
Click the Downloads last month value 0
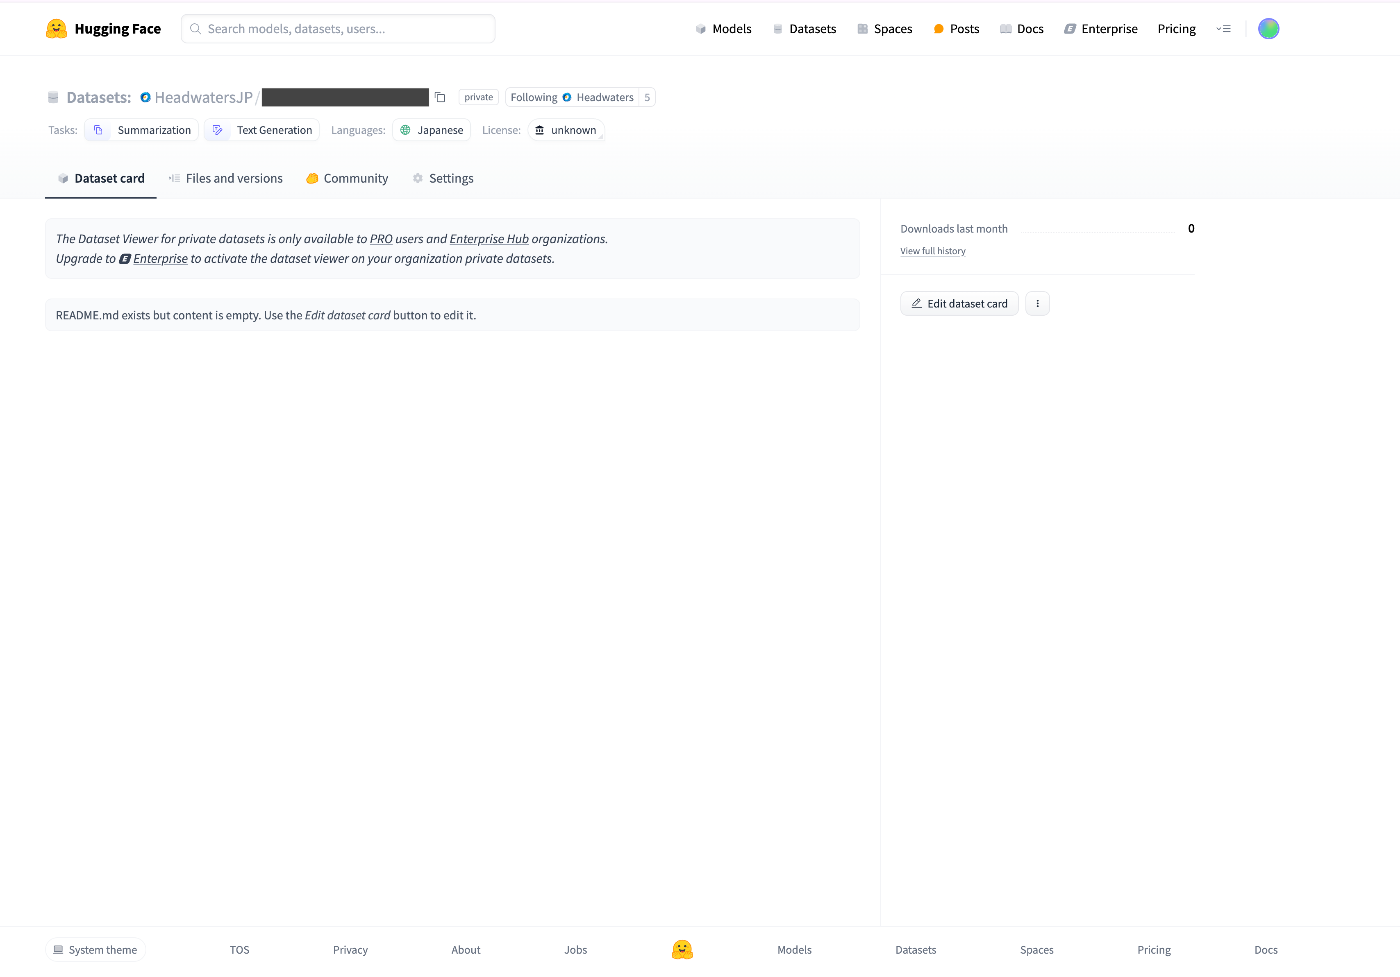click(1191, 229)
